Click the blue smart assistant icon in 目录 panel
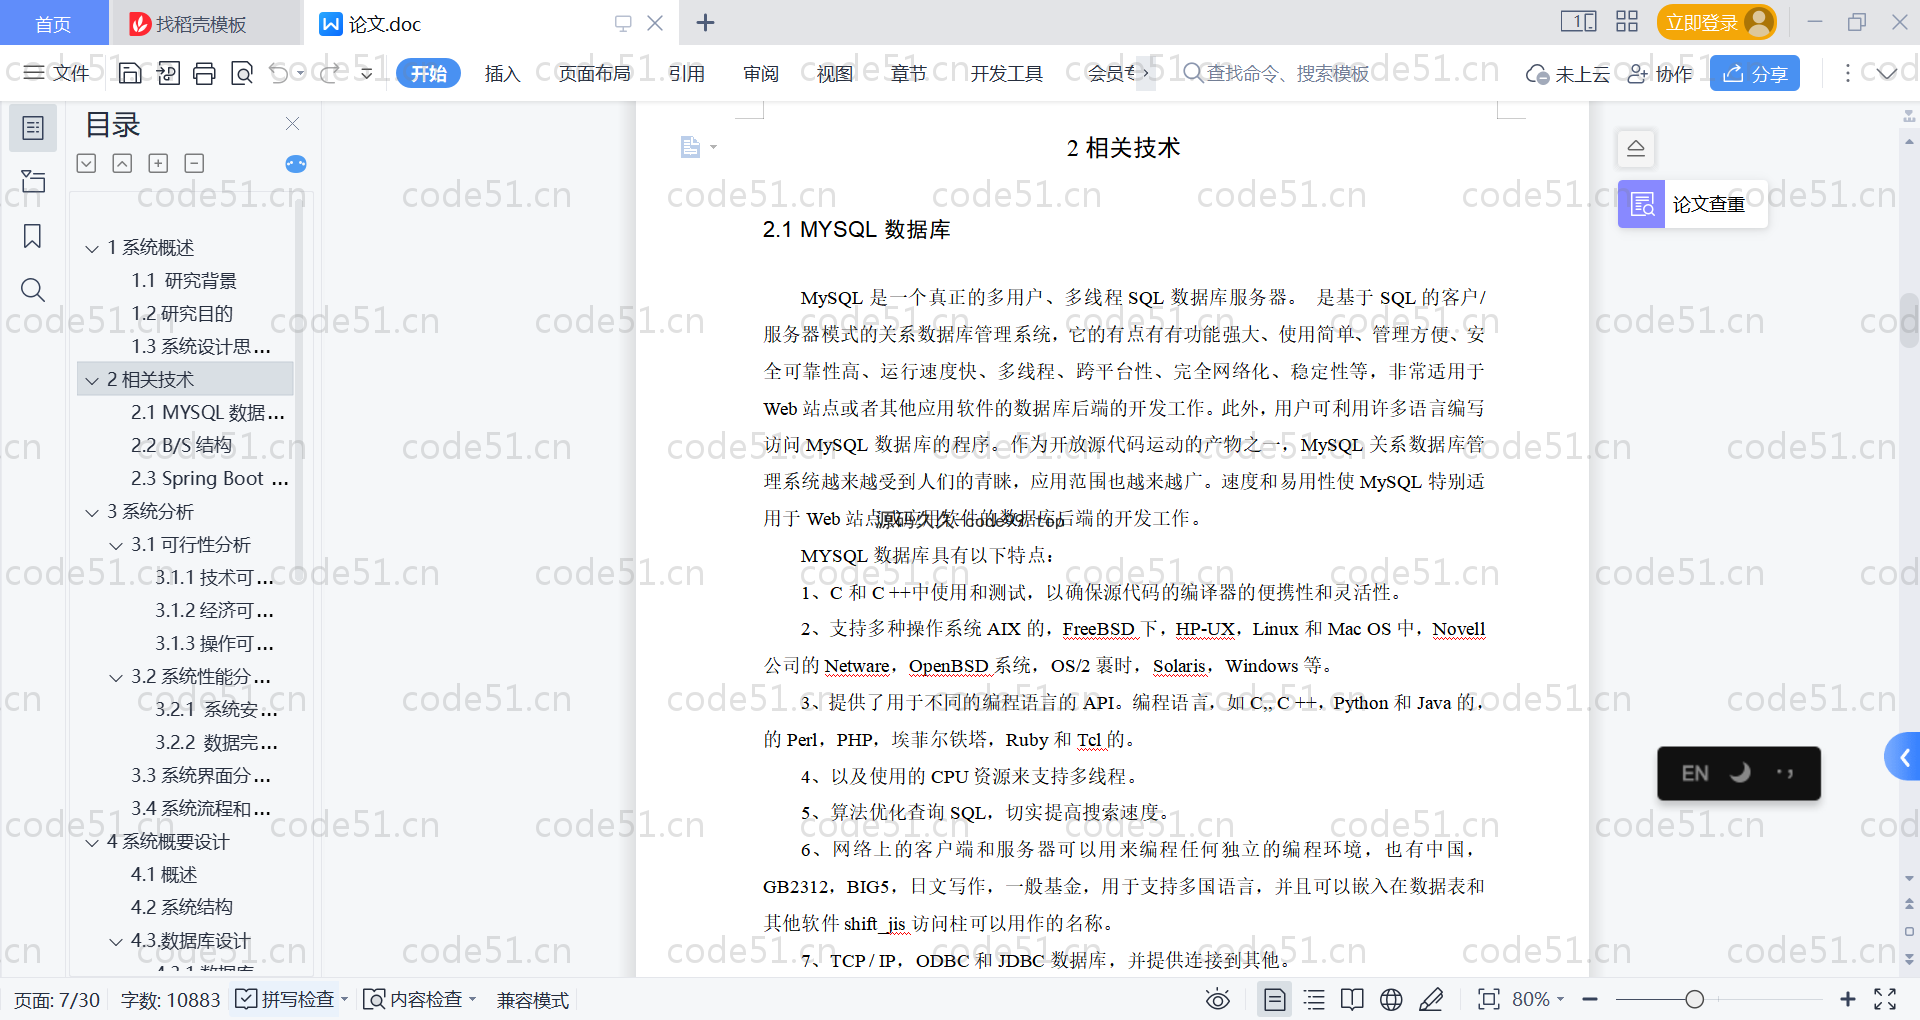The height and width of the screenshot is (1020, 1920). (296, 164)
